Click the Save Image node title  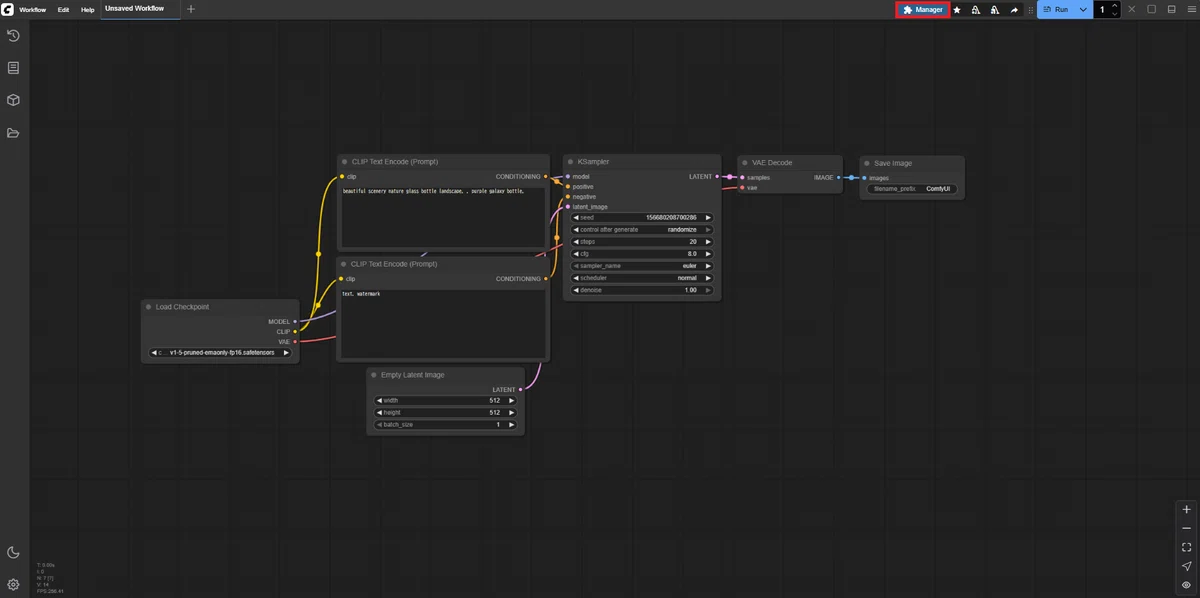click(x=893, y=163)
